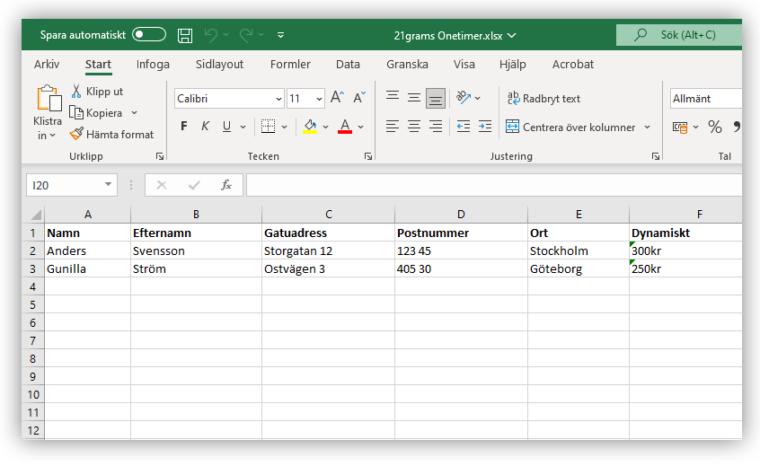Click Decrease font size icon
Image resolution: width=760 pixels, height=466 pixels.
(359, 97)
